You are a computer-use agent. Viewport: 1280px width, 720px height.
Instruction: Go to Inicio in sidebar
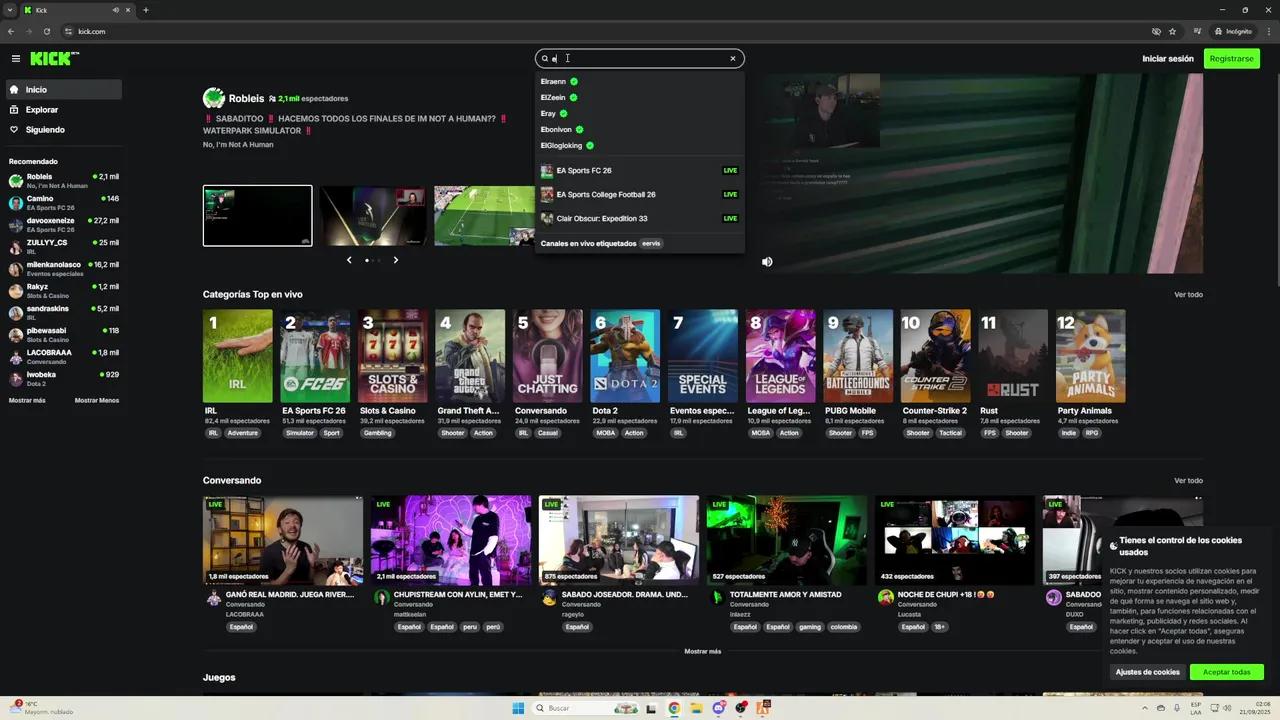point(64,90)
